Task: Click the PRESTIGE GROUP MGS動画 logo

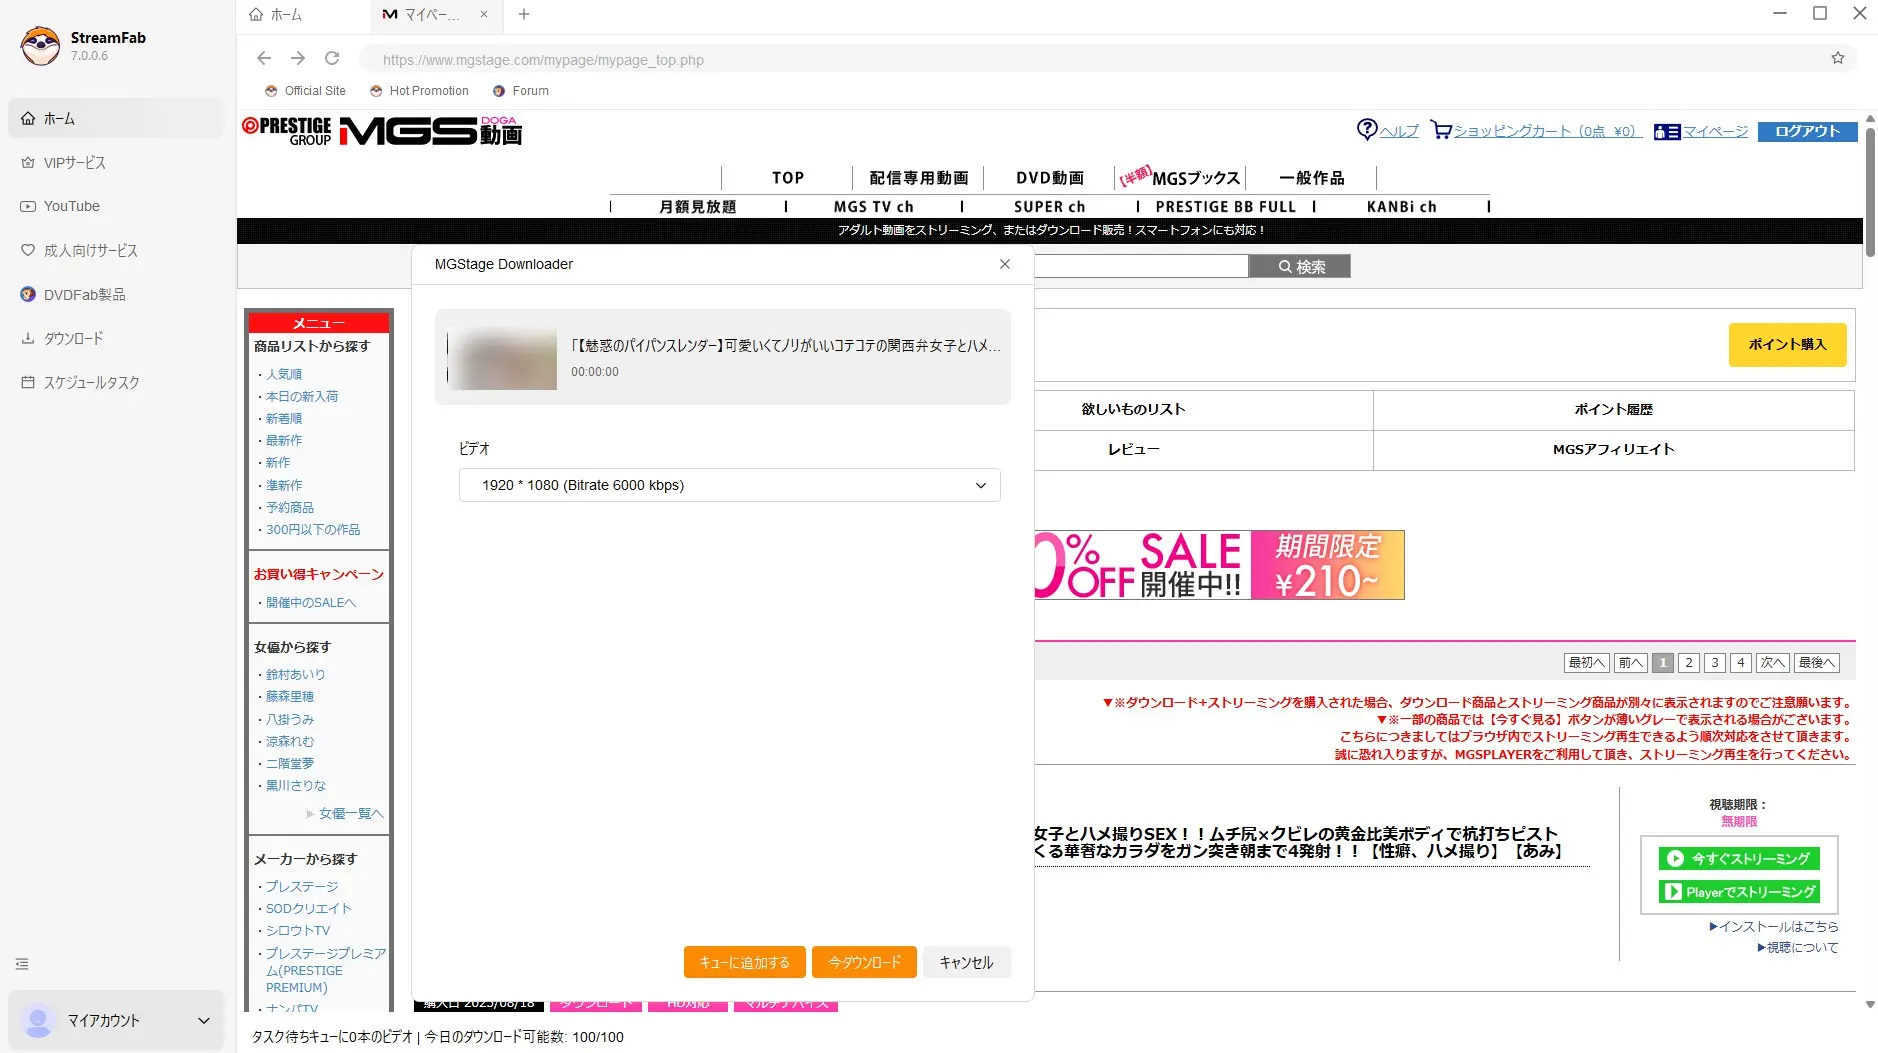Action: [x=382, y=132]
